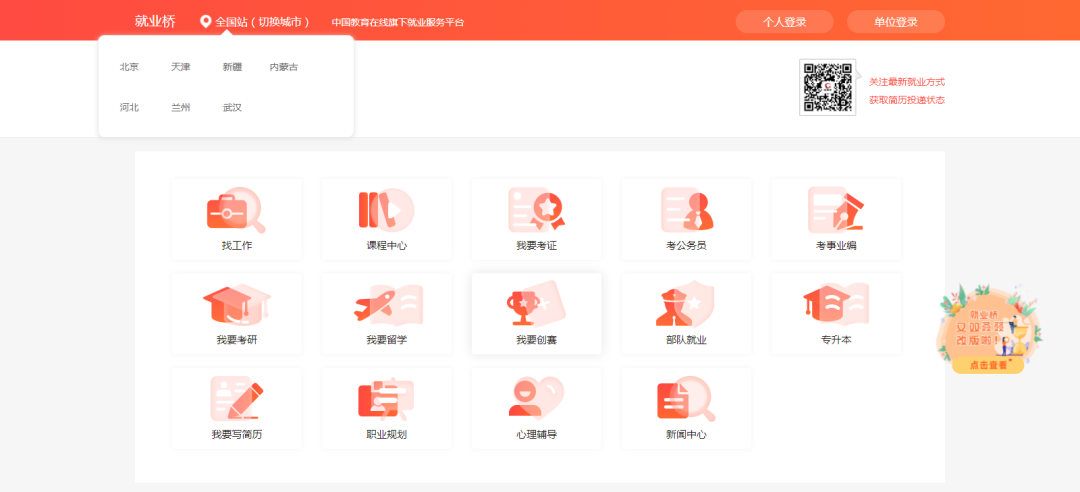Image resolution: width=1080 pixels, height=492 pixels.
Task: Open the 职业规划 planning board icon
Action: click(x=386, y=398)
